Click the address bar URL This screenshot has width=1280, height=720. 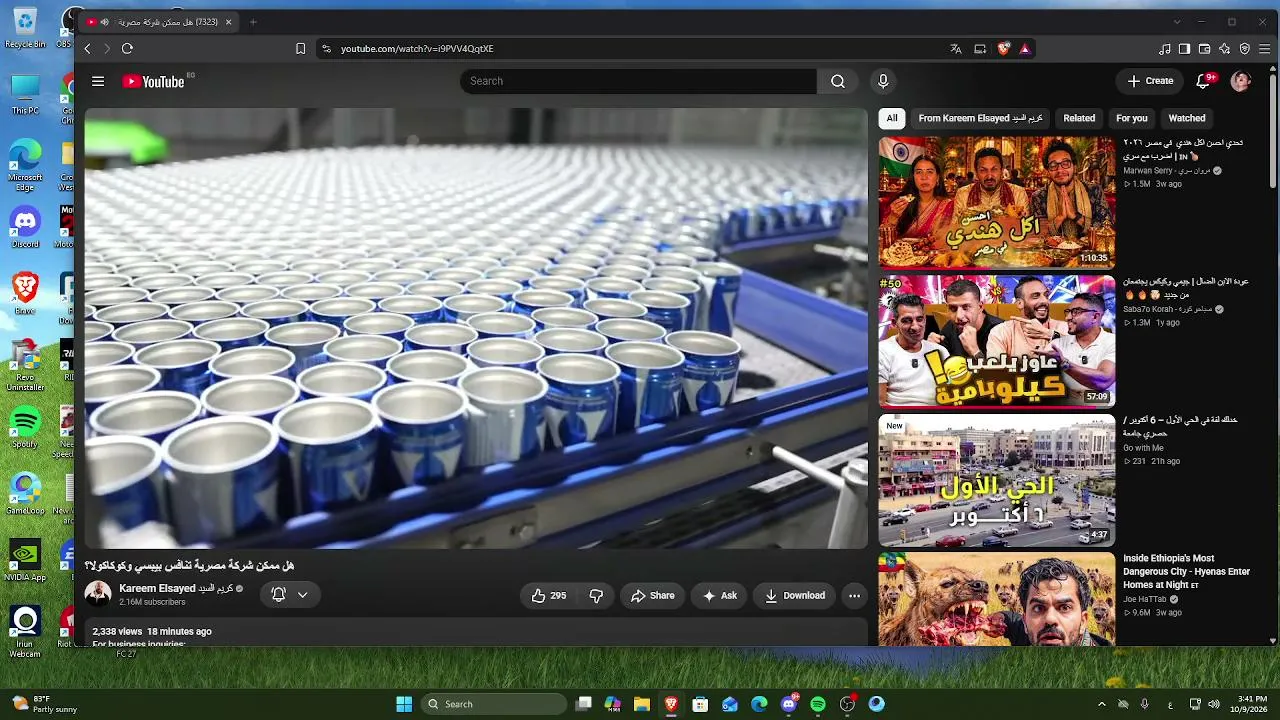pos(417,48)
